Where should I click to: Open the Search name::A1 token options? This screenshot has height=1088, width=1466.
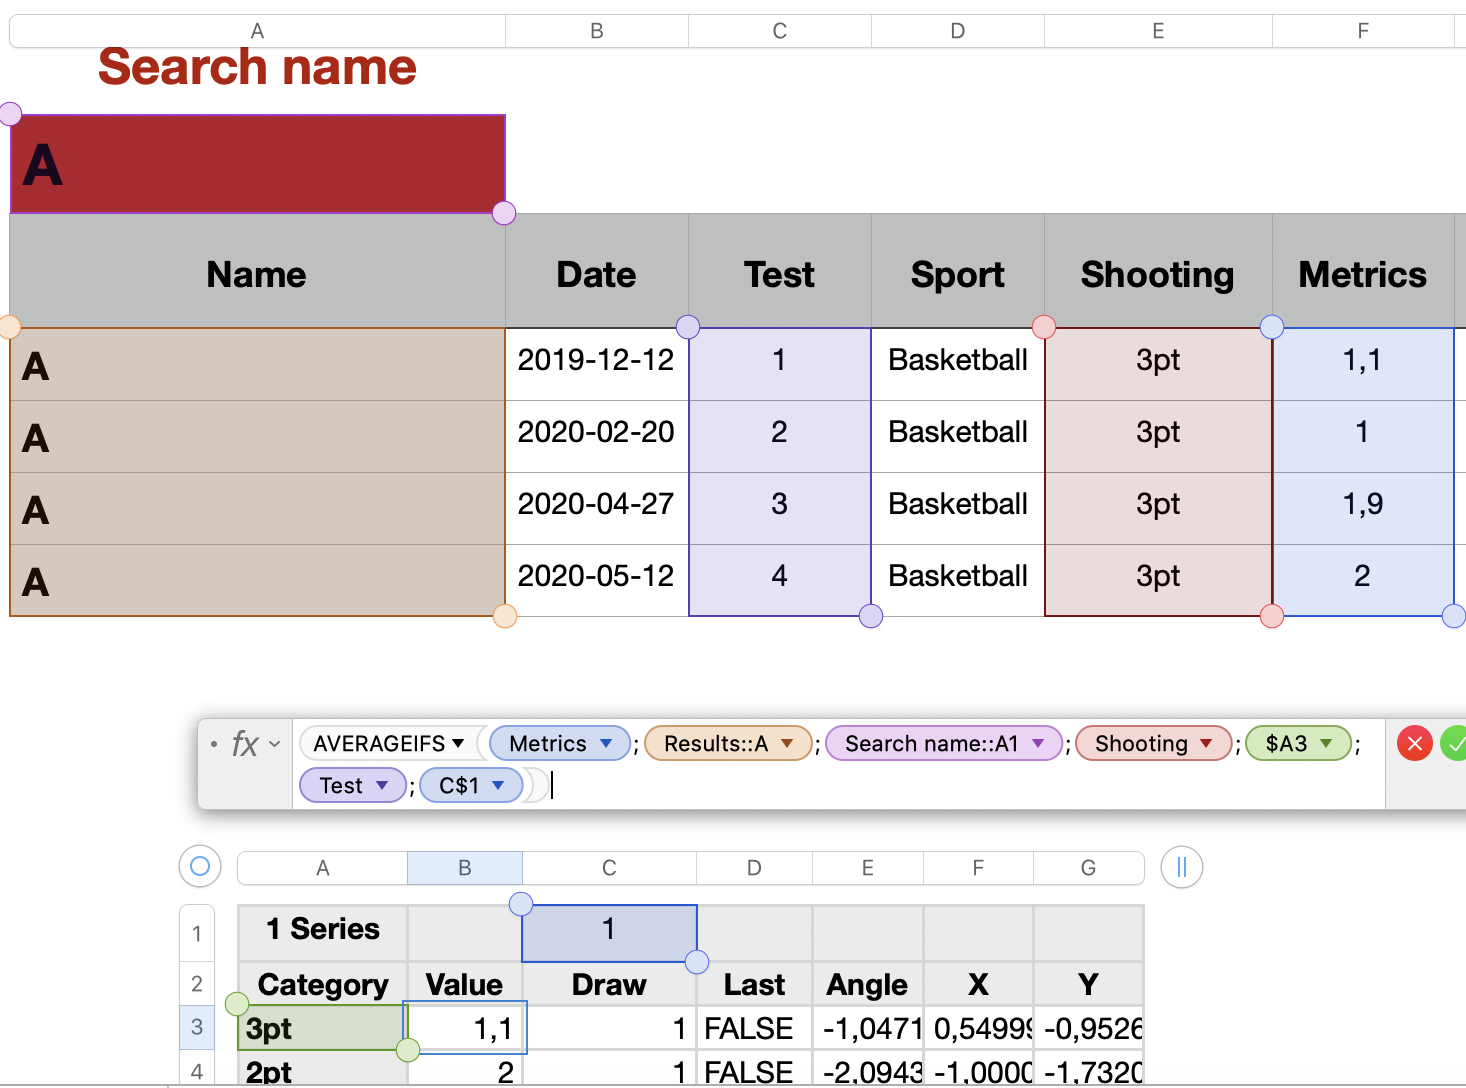1038,743
